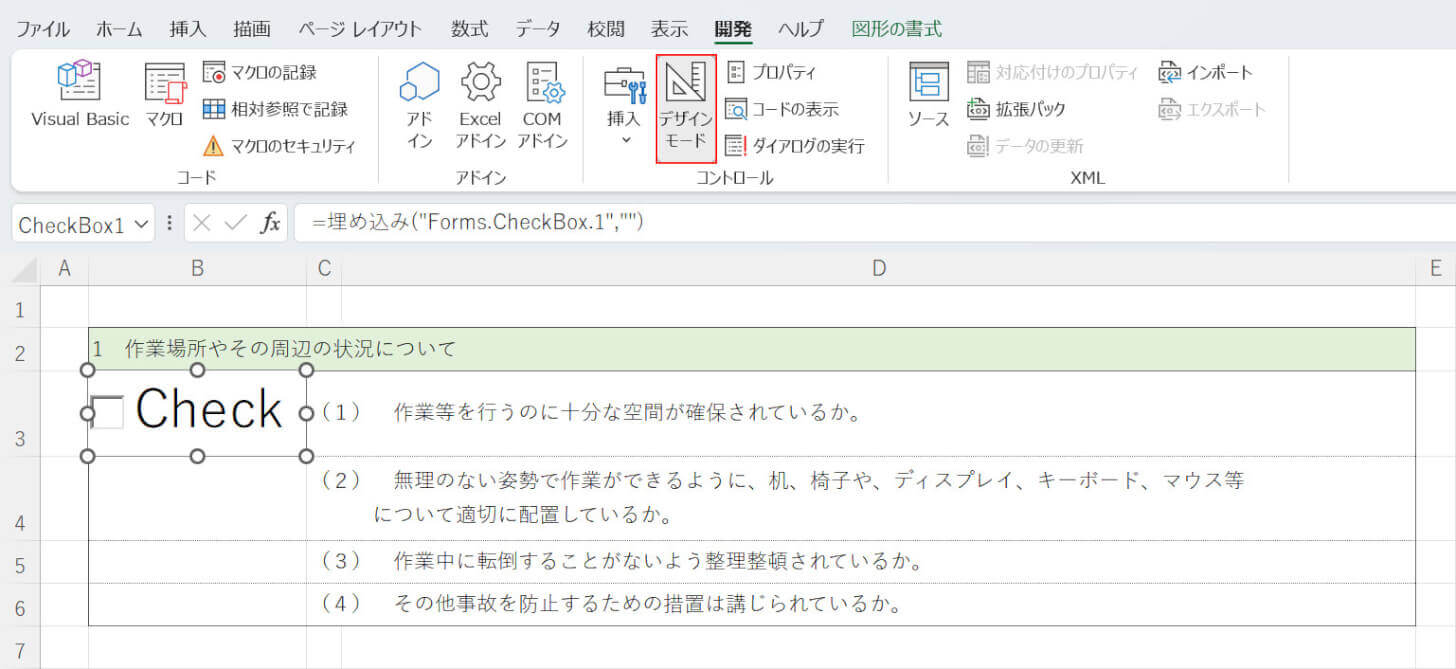
Task: Toggle デザインモード (Design Mode)
Action: [x=685, y=108]
